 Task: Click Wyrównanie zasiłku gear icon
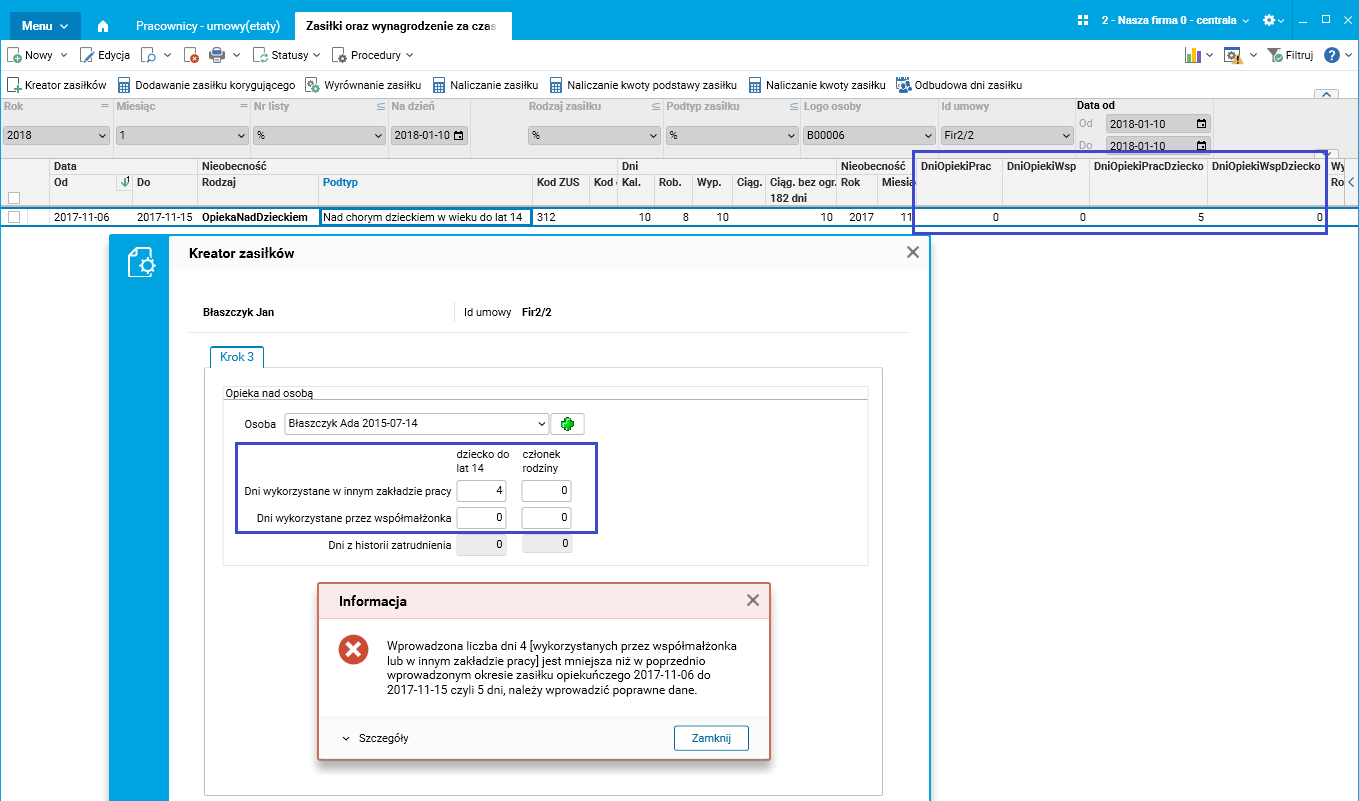pos(313,85)
